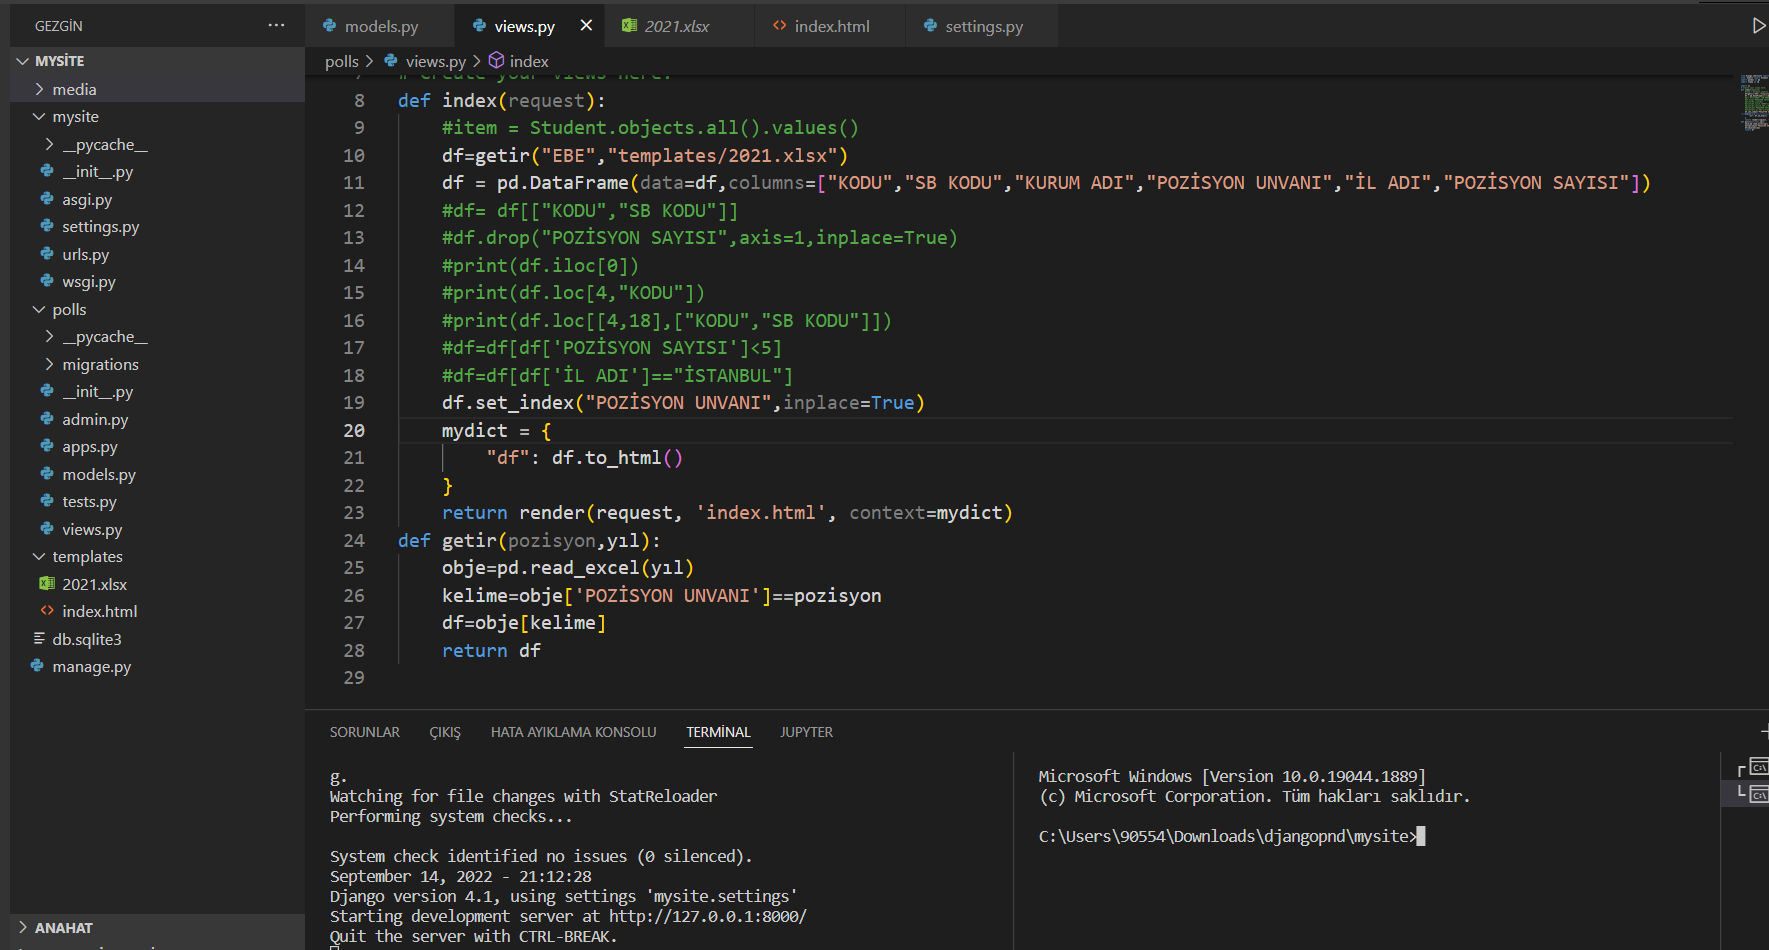Open __init__.py under mysite folder
Screen dimensions: 1769x950
pyautogui.click(x=97, y=171)
